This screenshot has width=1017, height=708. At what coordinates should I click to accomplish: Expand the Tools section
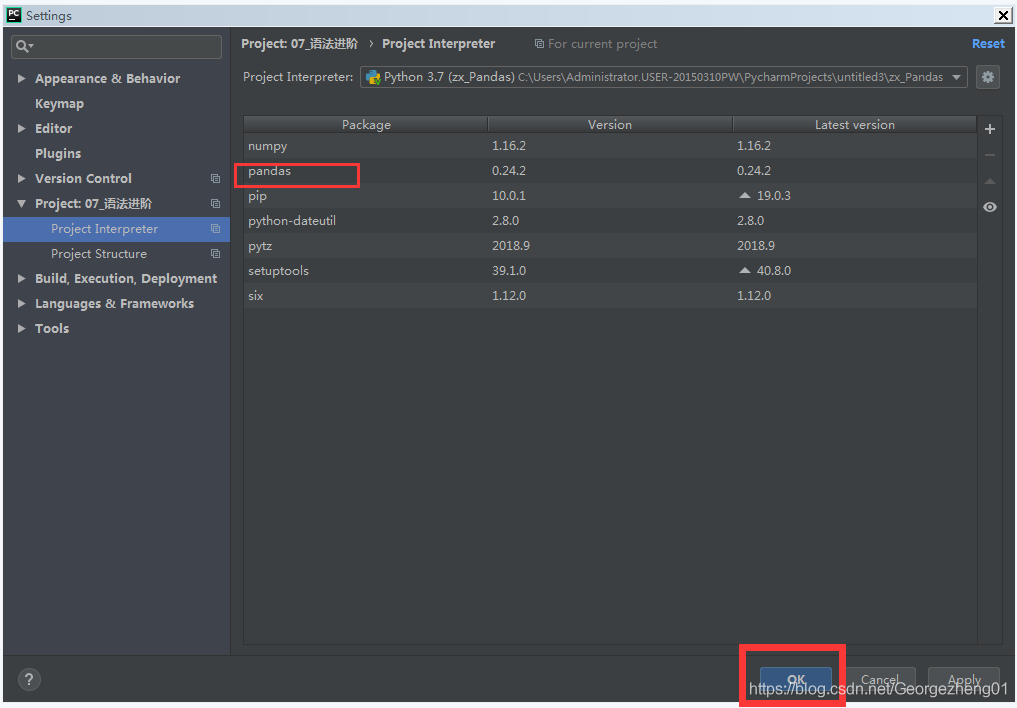point(21,328)
